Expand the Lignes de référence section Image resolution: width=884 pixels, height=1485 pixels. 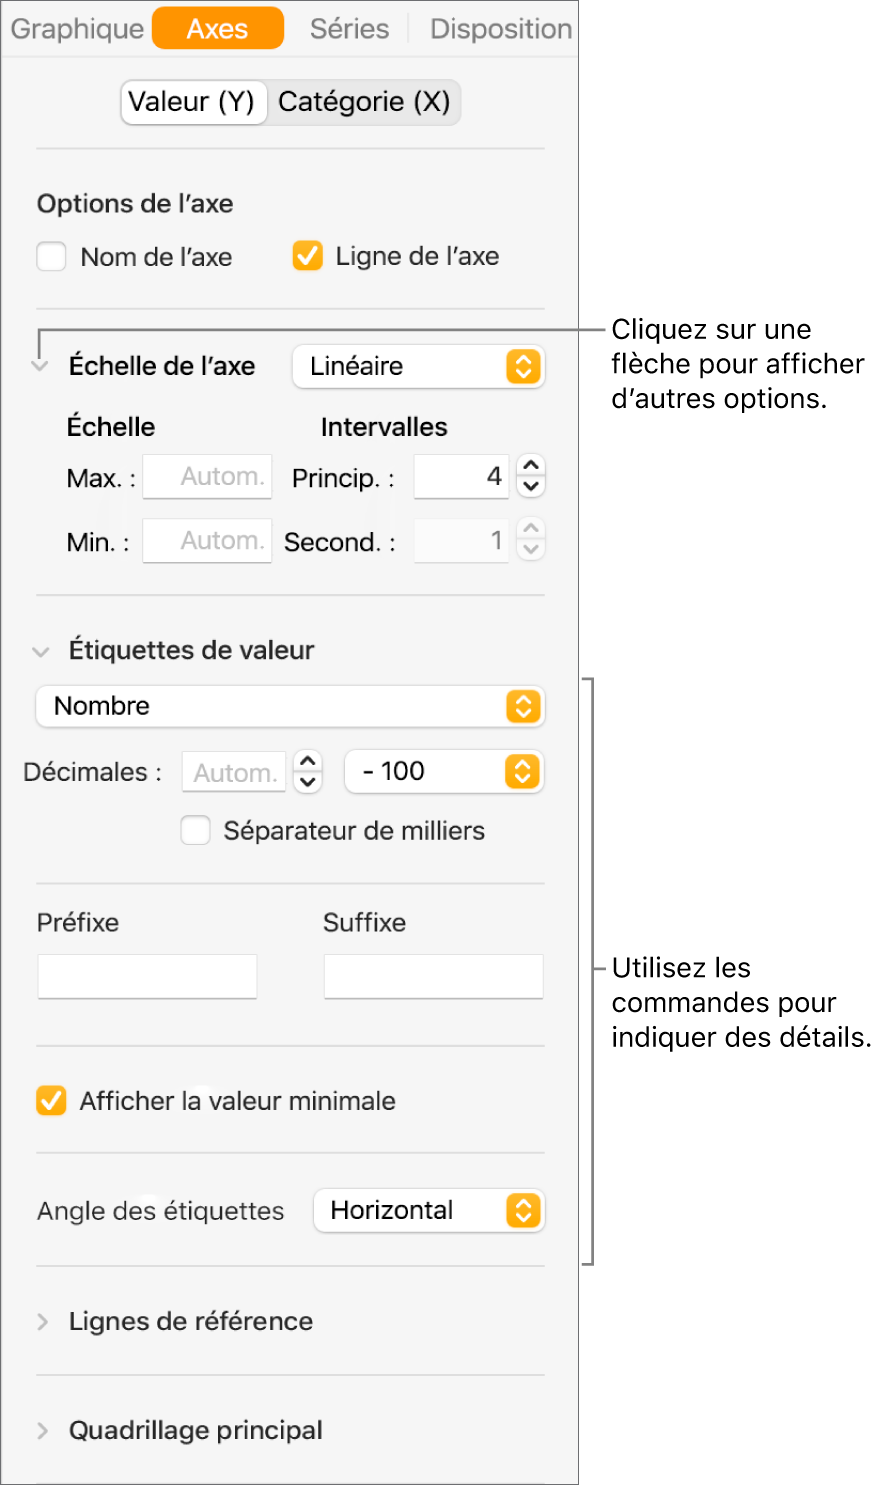(x=42, y=1322)
